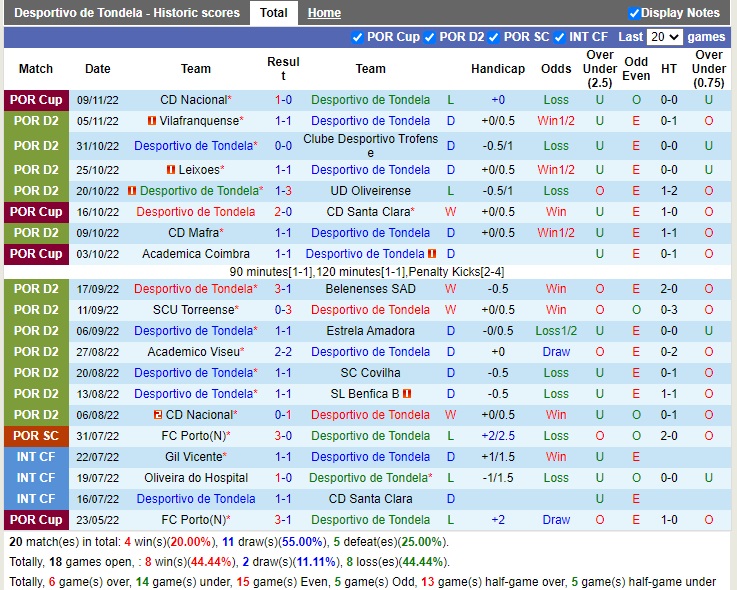Open Belenenses SAD team link
Screen dimensions: 737x590
coord(370,289)
